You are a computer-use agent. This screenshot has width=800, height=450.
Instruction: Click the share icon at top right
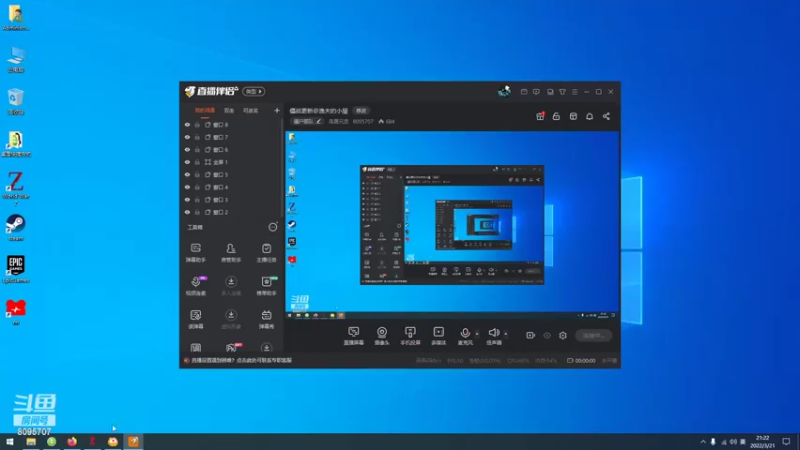(606, 116)
